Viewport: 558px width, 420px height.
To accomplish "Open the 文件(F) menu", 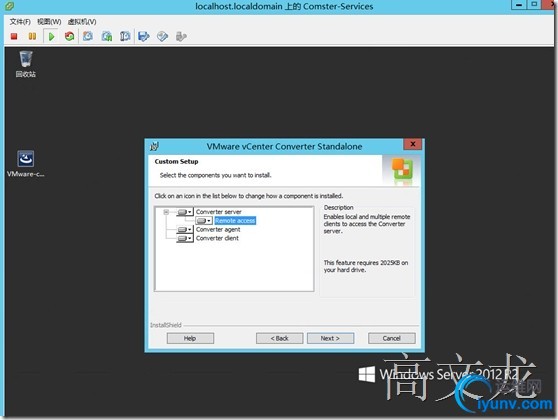I will click(20, 22).
